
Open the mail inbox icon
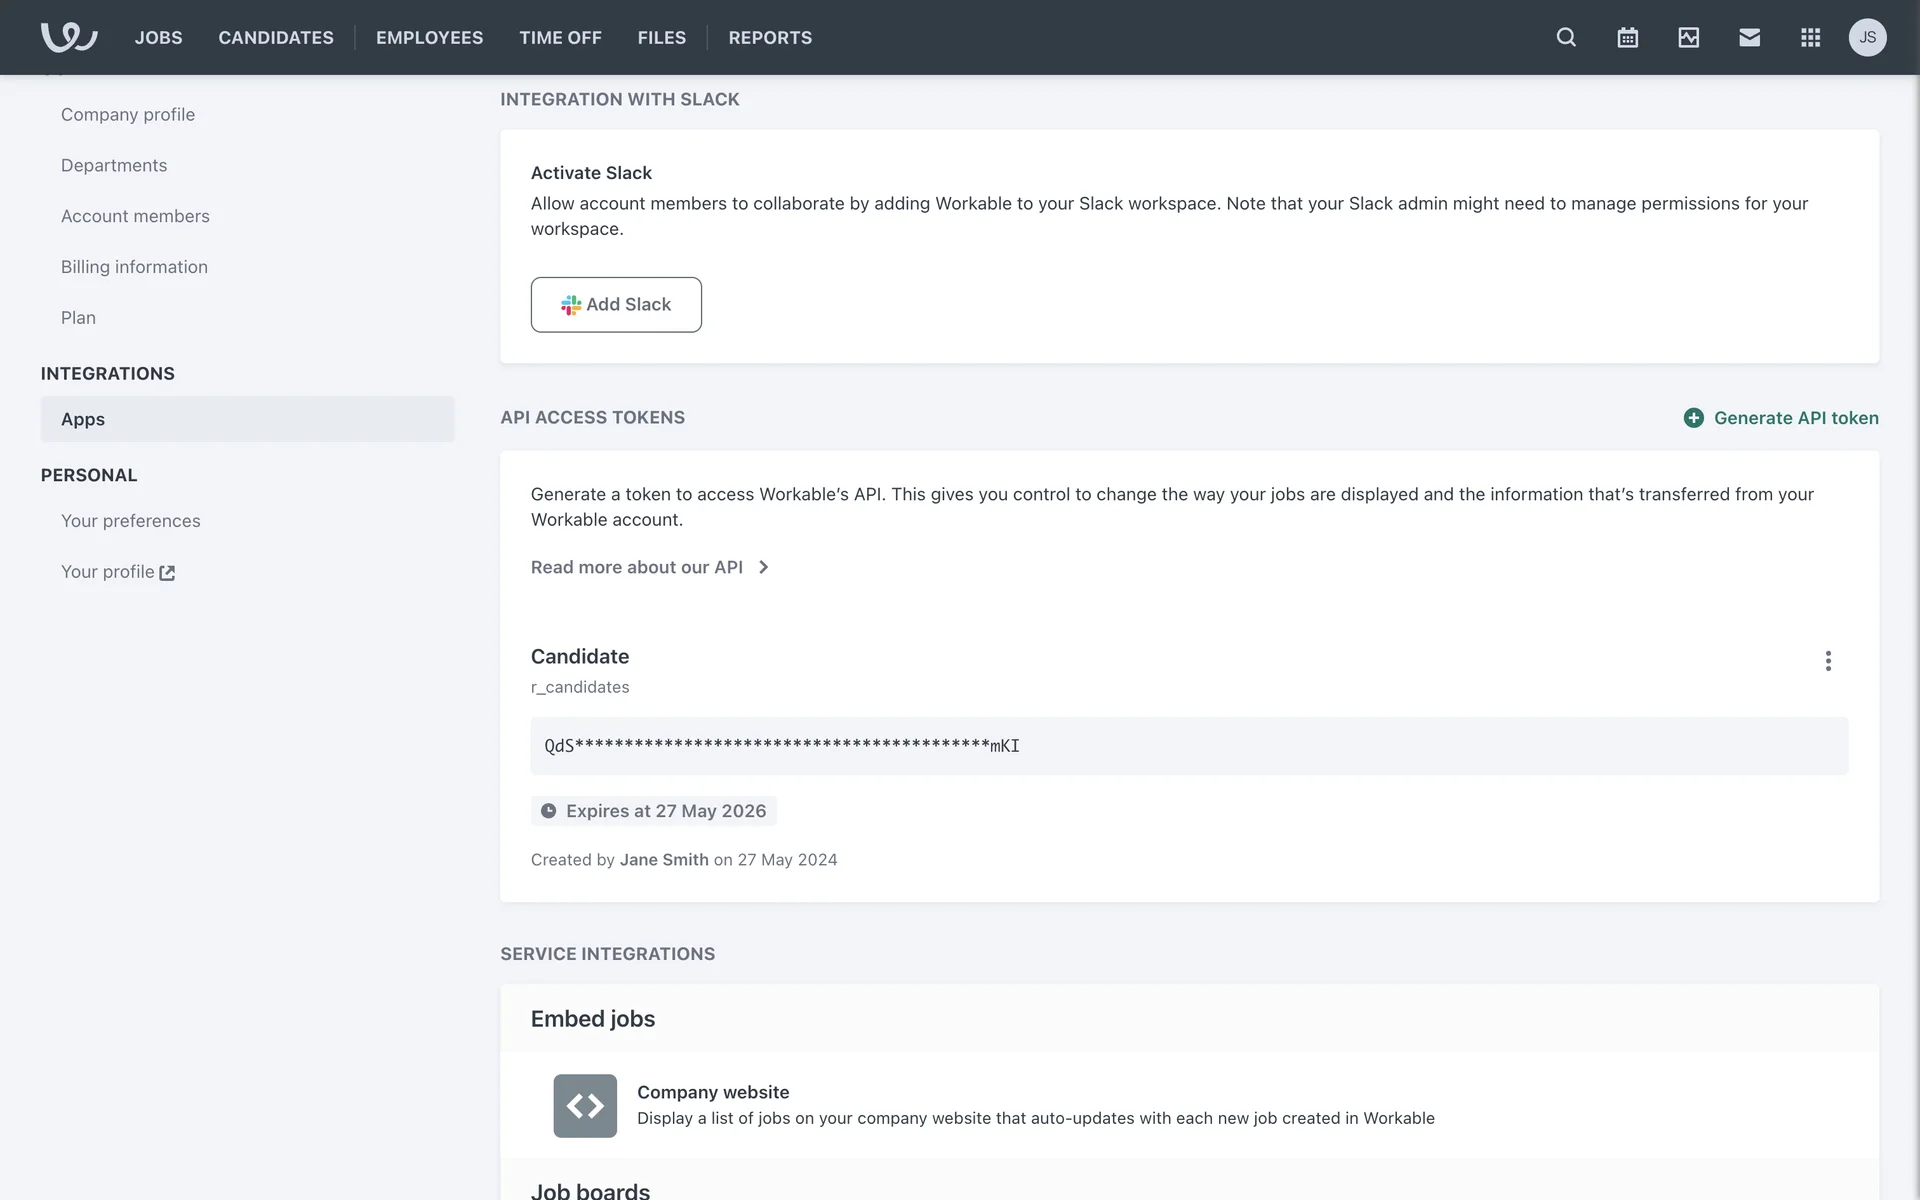1749,37
